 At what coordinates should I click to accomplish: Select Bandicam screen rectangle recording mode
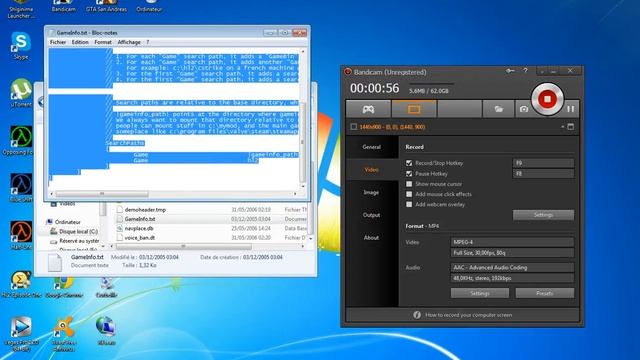[414, 109]
